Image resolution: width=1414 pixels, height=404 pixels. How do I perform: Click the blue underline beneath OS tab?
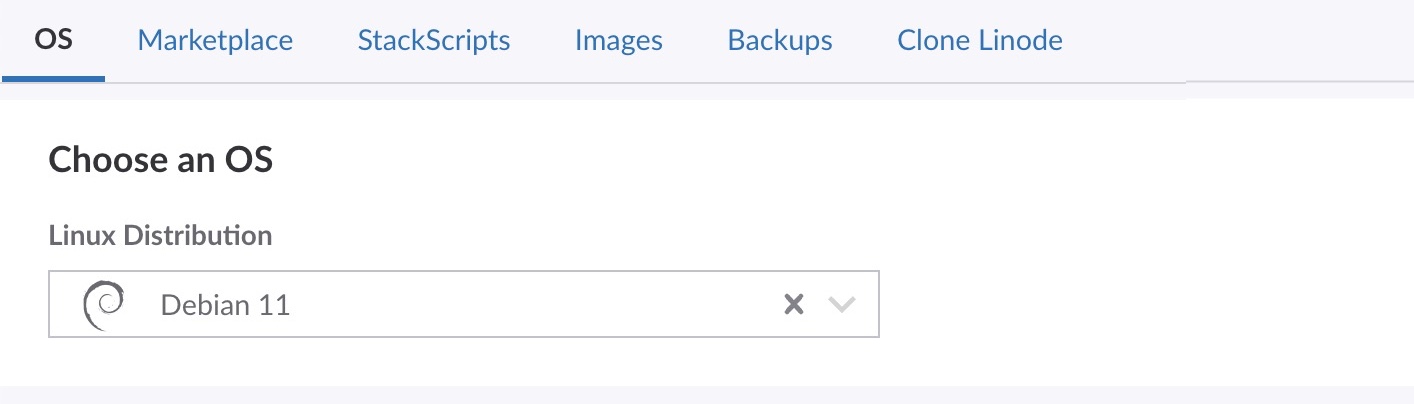(53, 79)
